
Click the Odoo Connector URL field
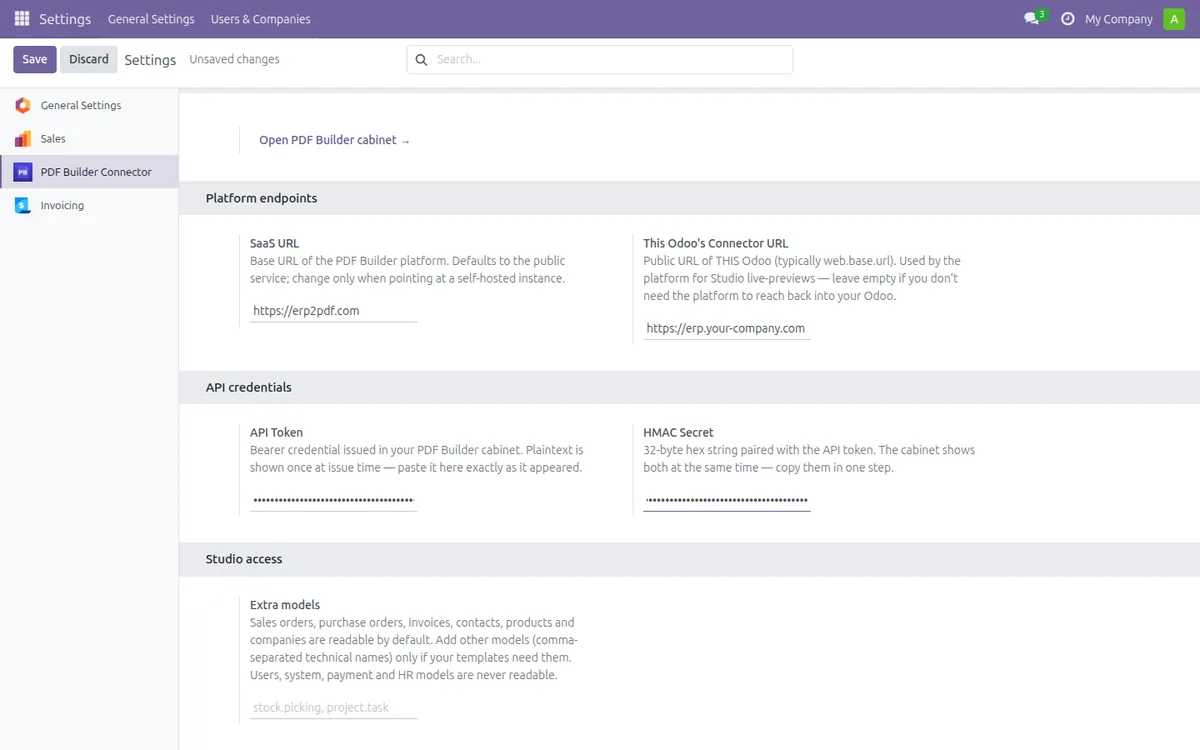pos(727,328)
